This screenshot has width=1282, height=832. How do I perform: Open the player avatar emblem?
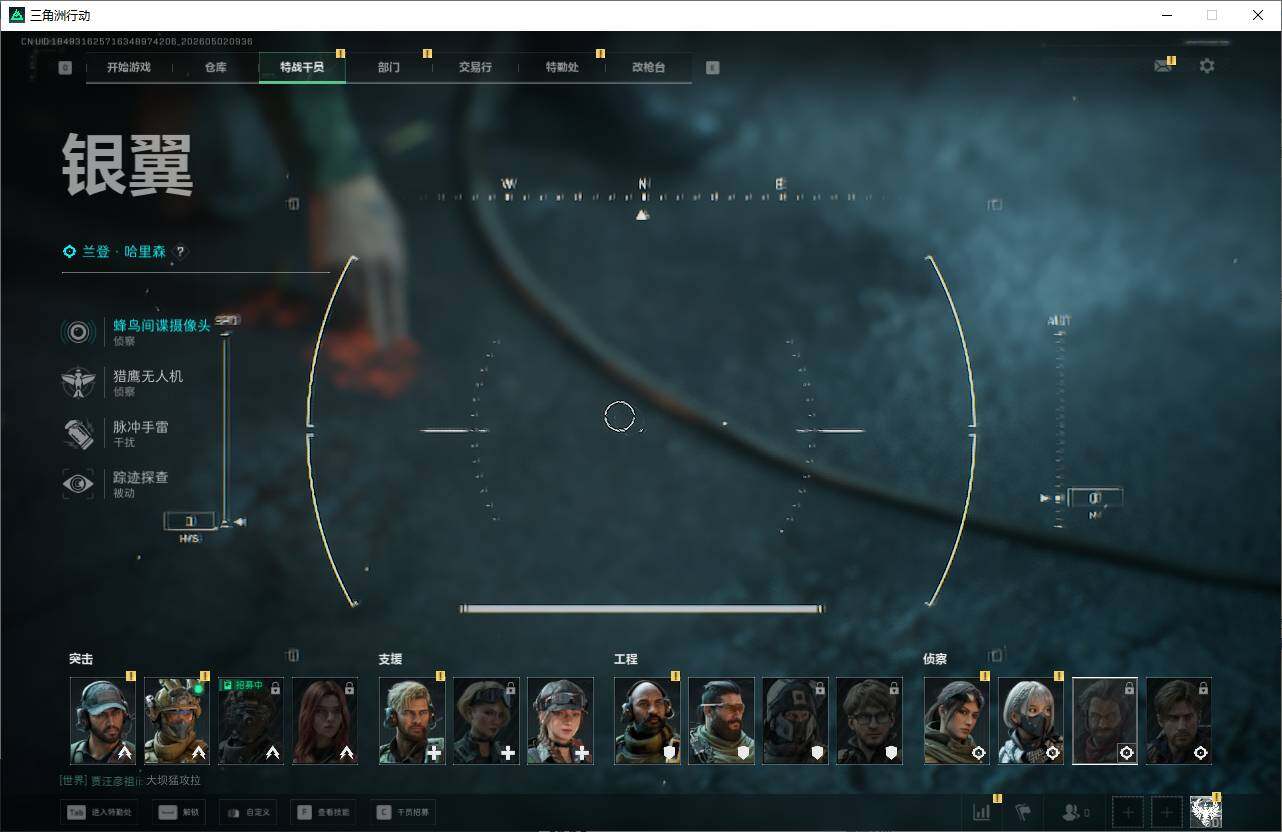(x=1206, y=812)
